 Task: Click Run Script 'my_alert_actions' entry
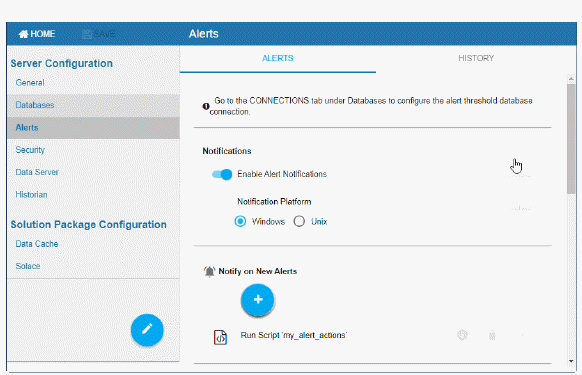click(x=294, y=335)
